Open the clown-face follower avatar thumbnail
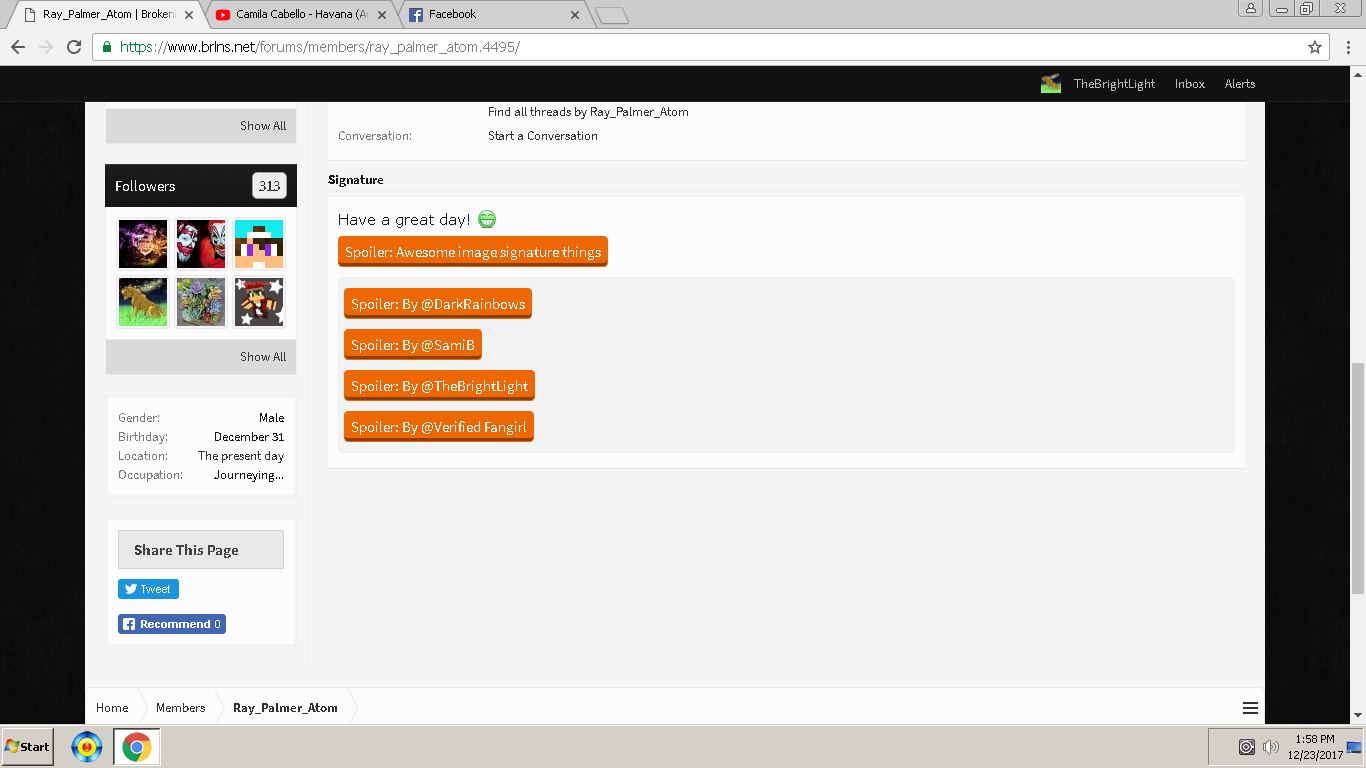 [201, 244]
